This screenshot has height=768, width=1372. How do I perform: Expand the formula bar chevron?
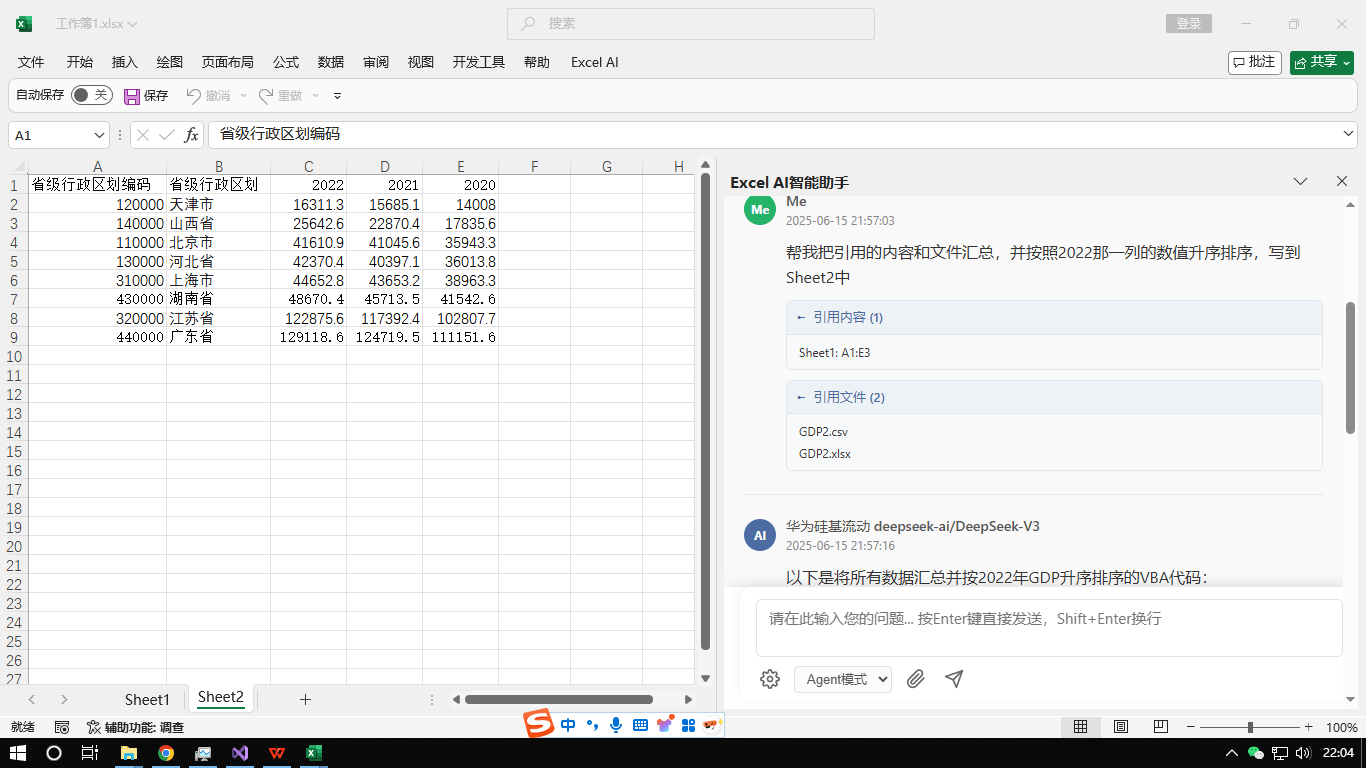(1348, 134)
